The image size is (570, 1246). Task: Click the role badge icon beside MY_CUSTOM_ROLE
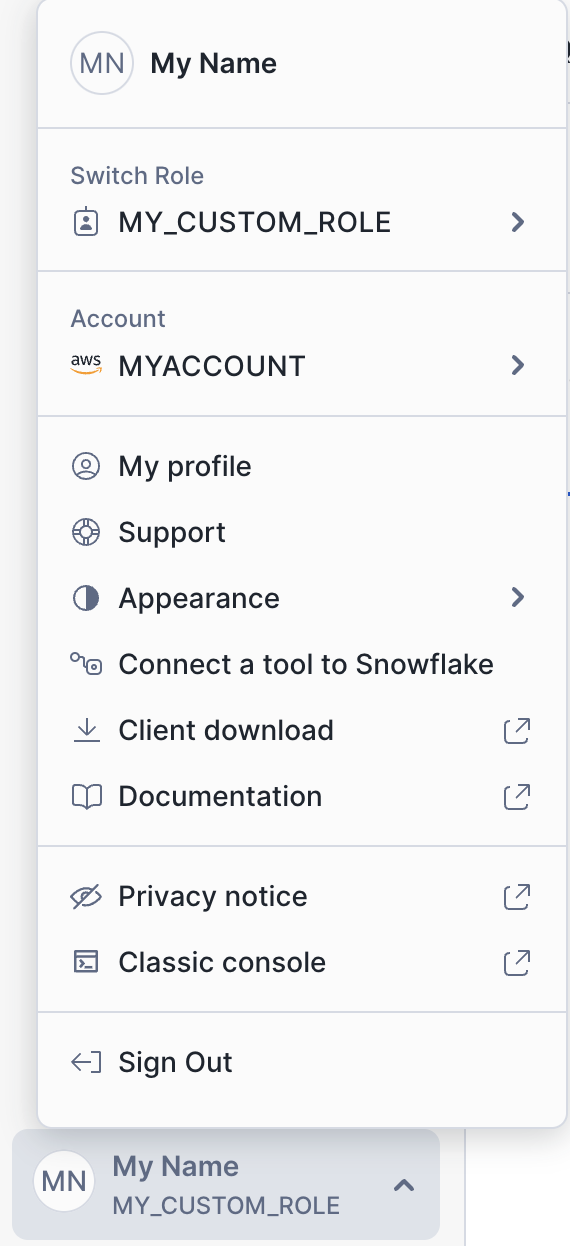coord(87,222)
